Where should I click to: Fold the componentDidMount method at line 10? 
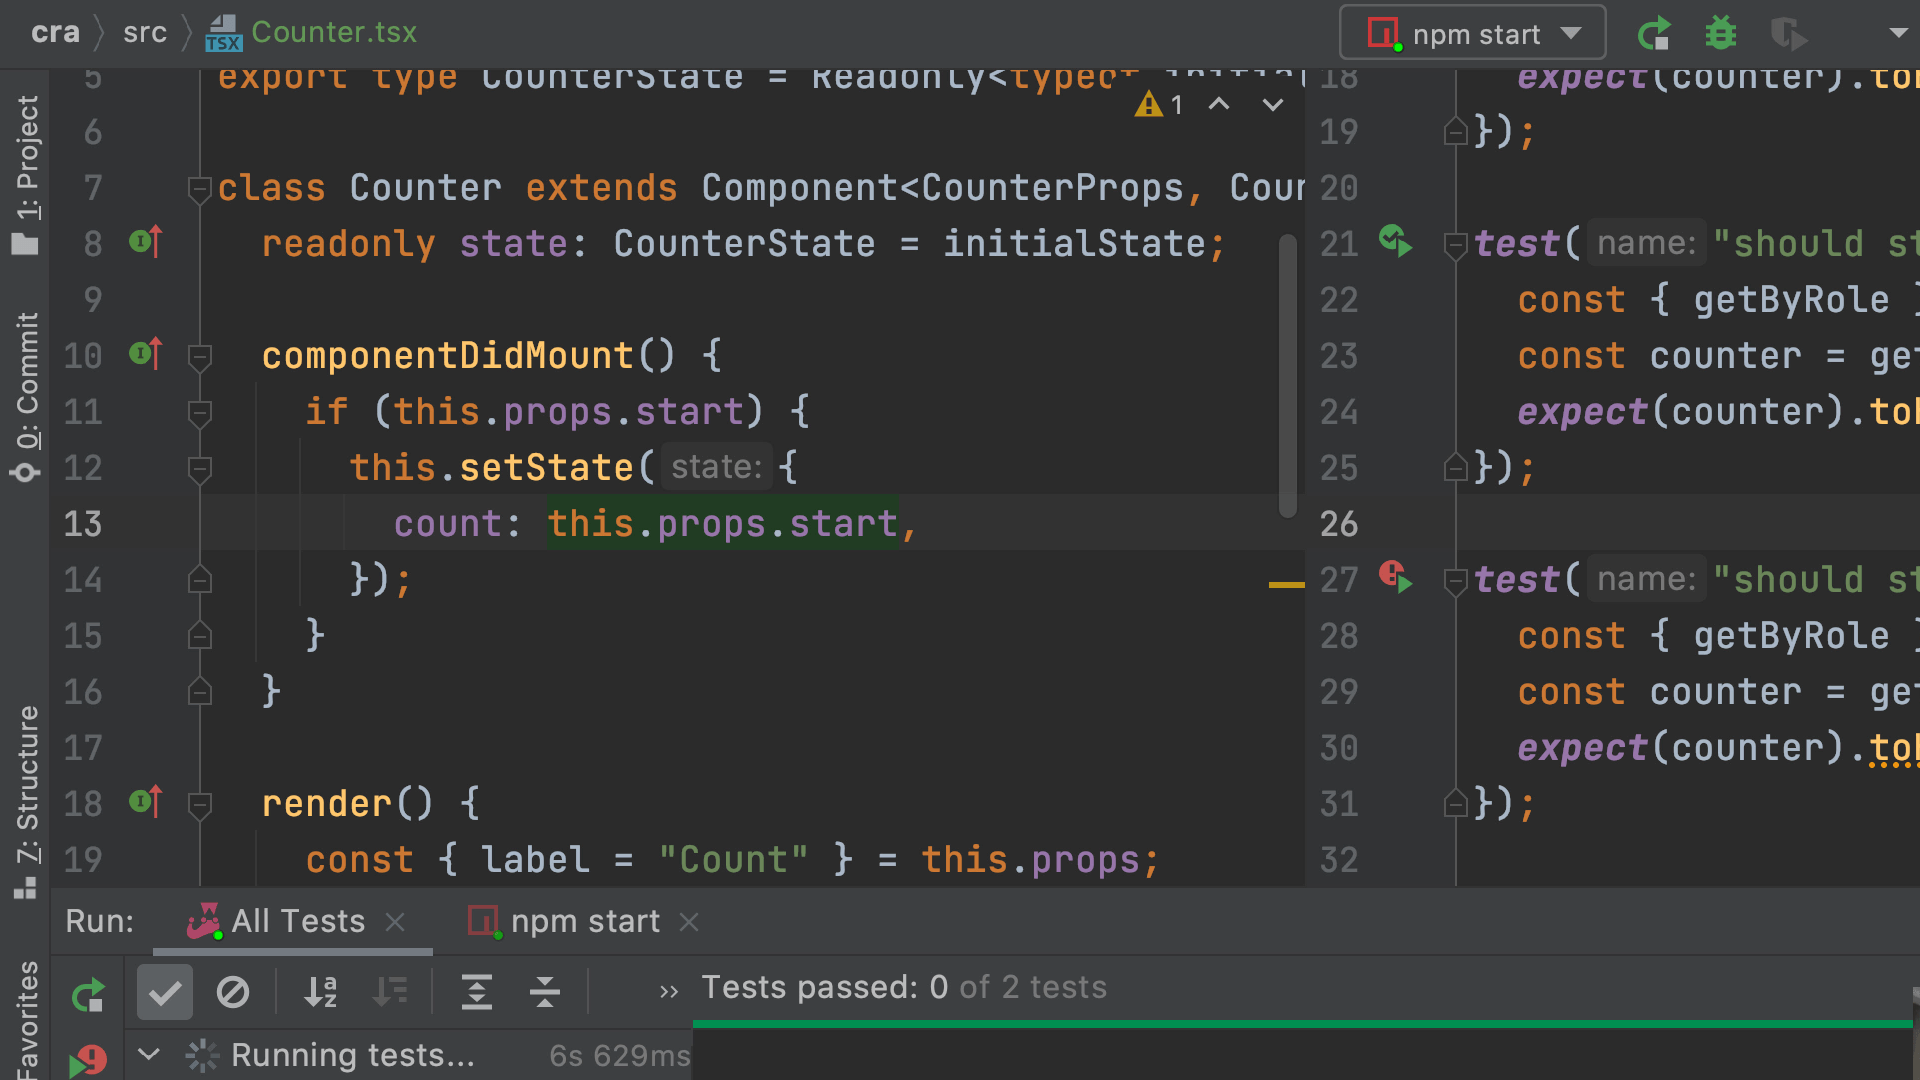(x=199, y=355)
